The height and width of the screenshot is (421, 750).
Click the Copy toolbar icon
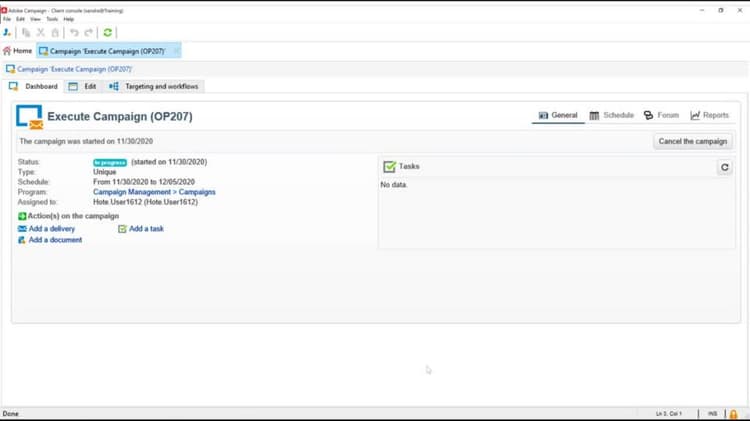click(x=26, y=33)
